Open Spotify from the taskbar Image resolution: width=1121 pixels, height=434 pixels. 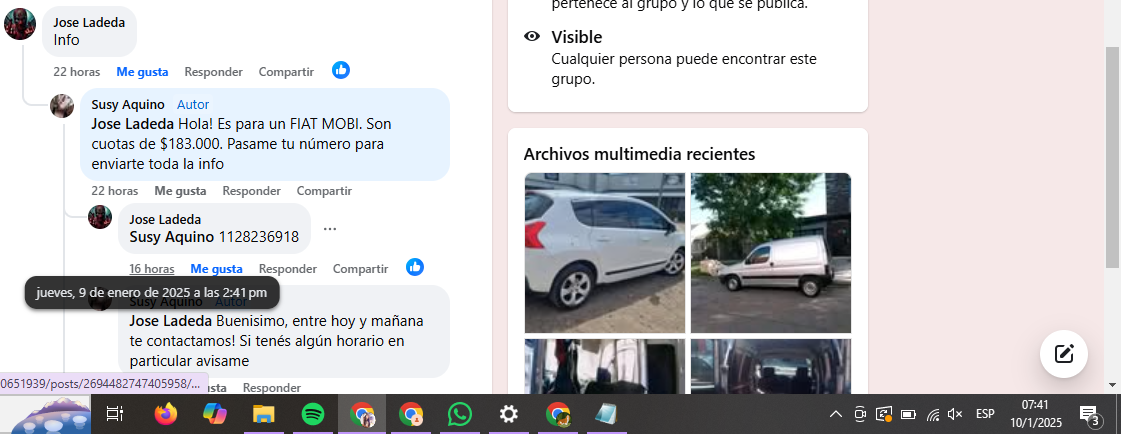click(x=313, y=414)
